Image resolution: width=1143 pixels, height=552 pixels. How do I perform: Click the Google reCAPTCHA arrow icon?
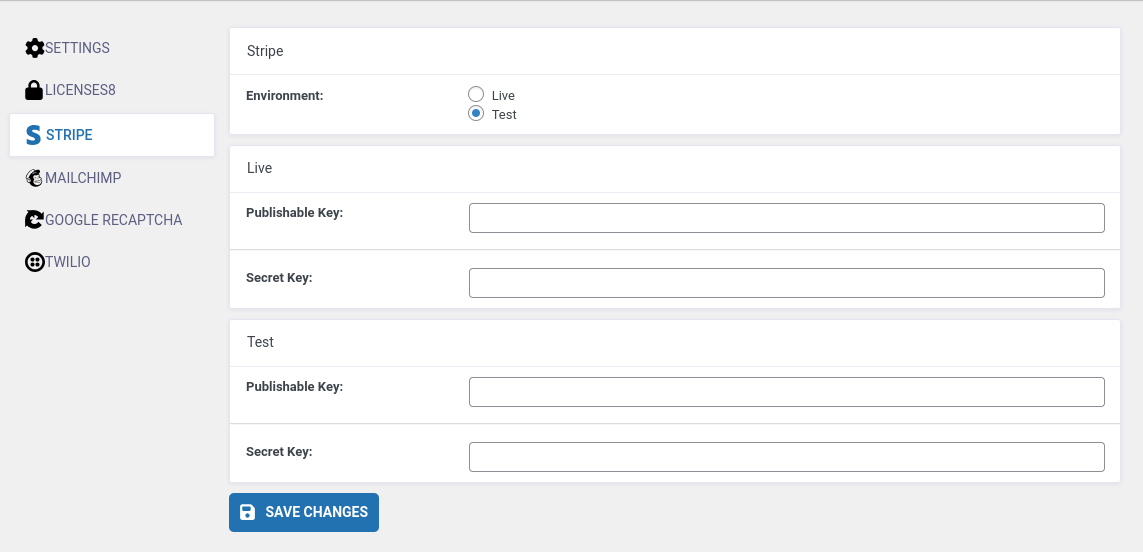34,220
